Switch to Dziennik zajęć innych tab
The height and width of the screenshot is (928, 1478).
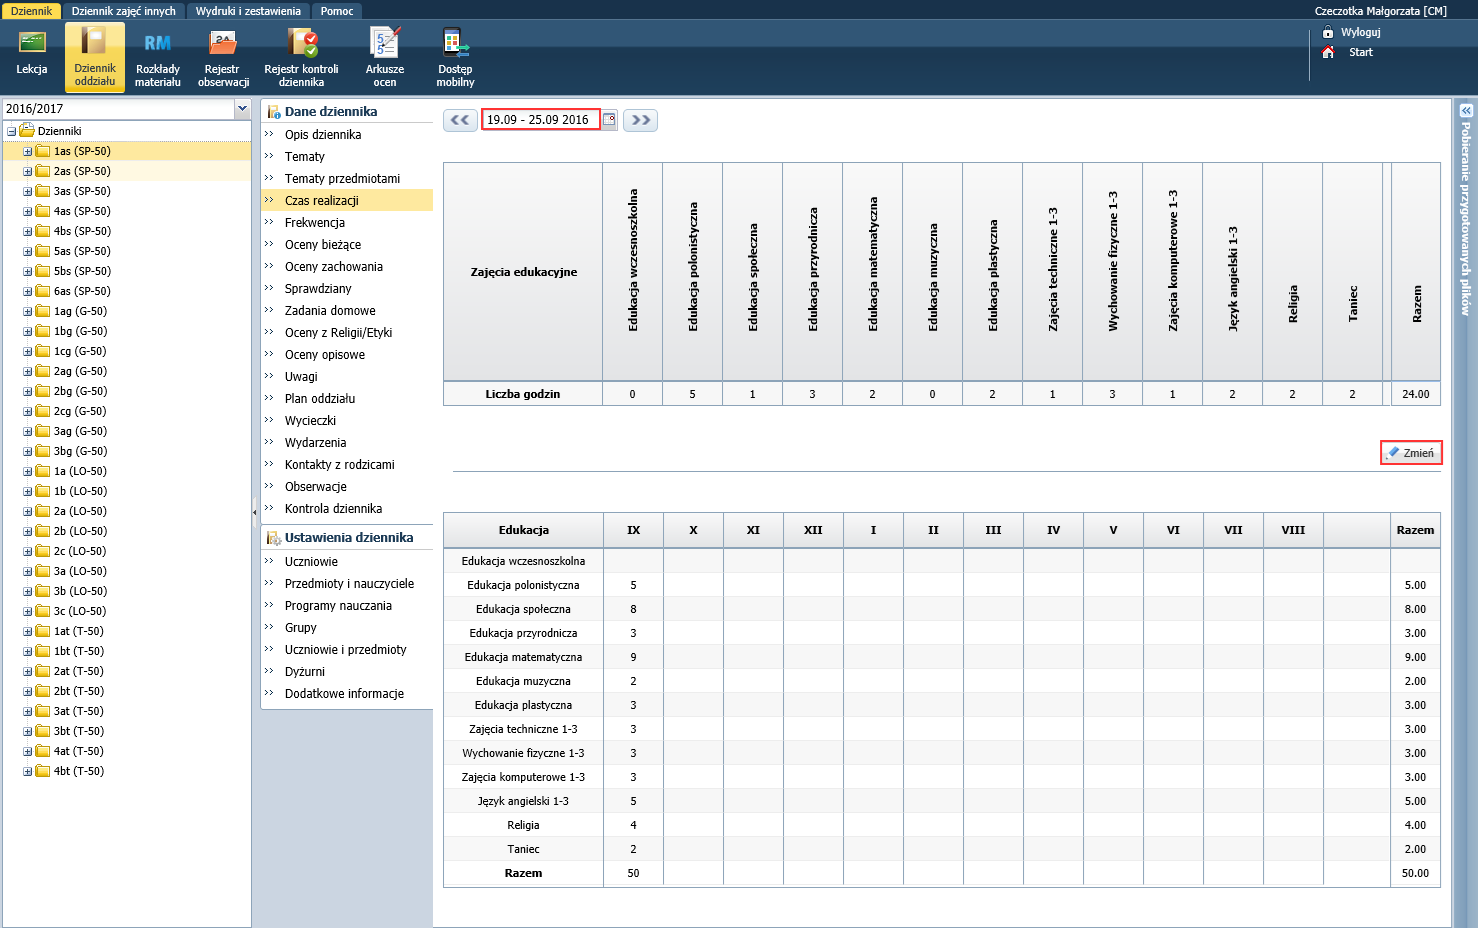tap(124, 11)
